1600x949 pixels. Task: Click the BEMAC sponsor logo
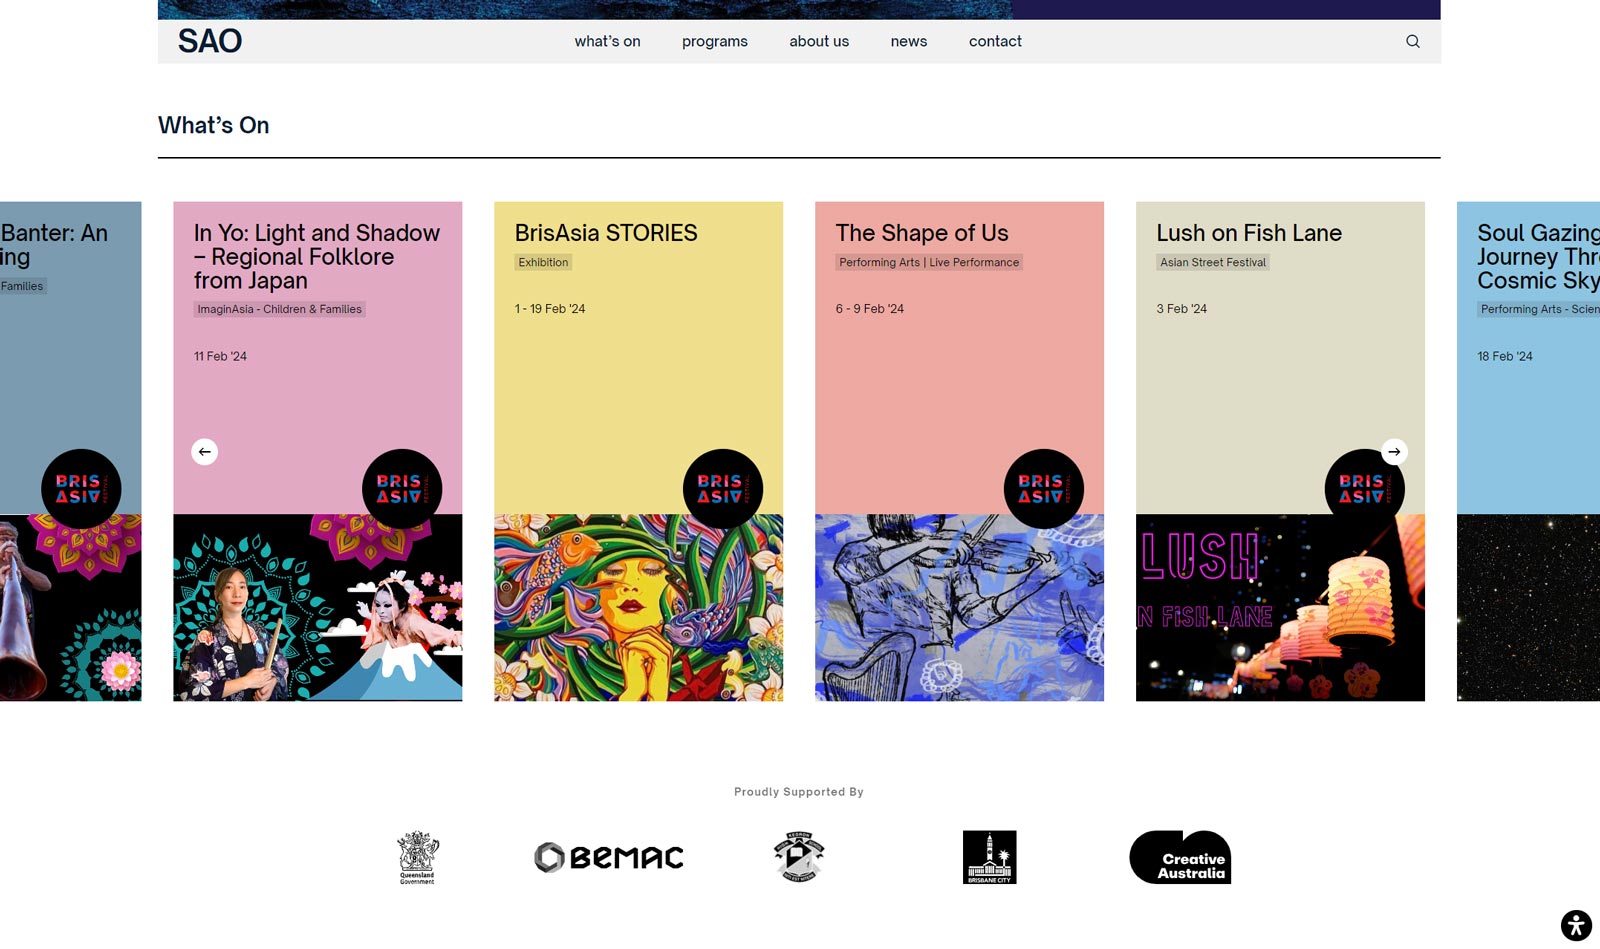point(609,857)
